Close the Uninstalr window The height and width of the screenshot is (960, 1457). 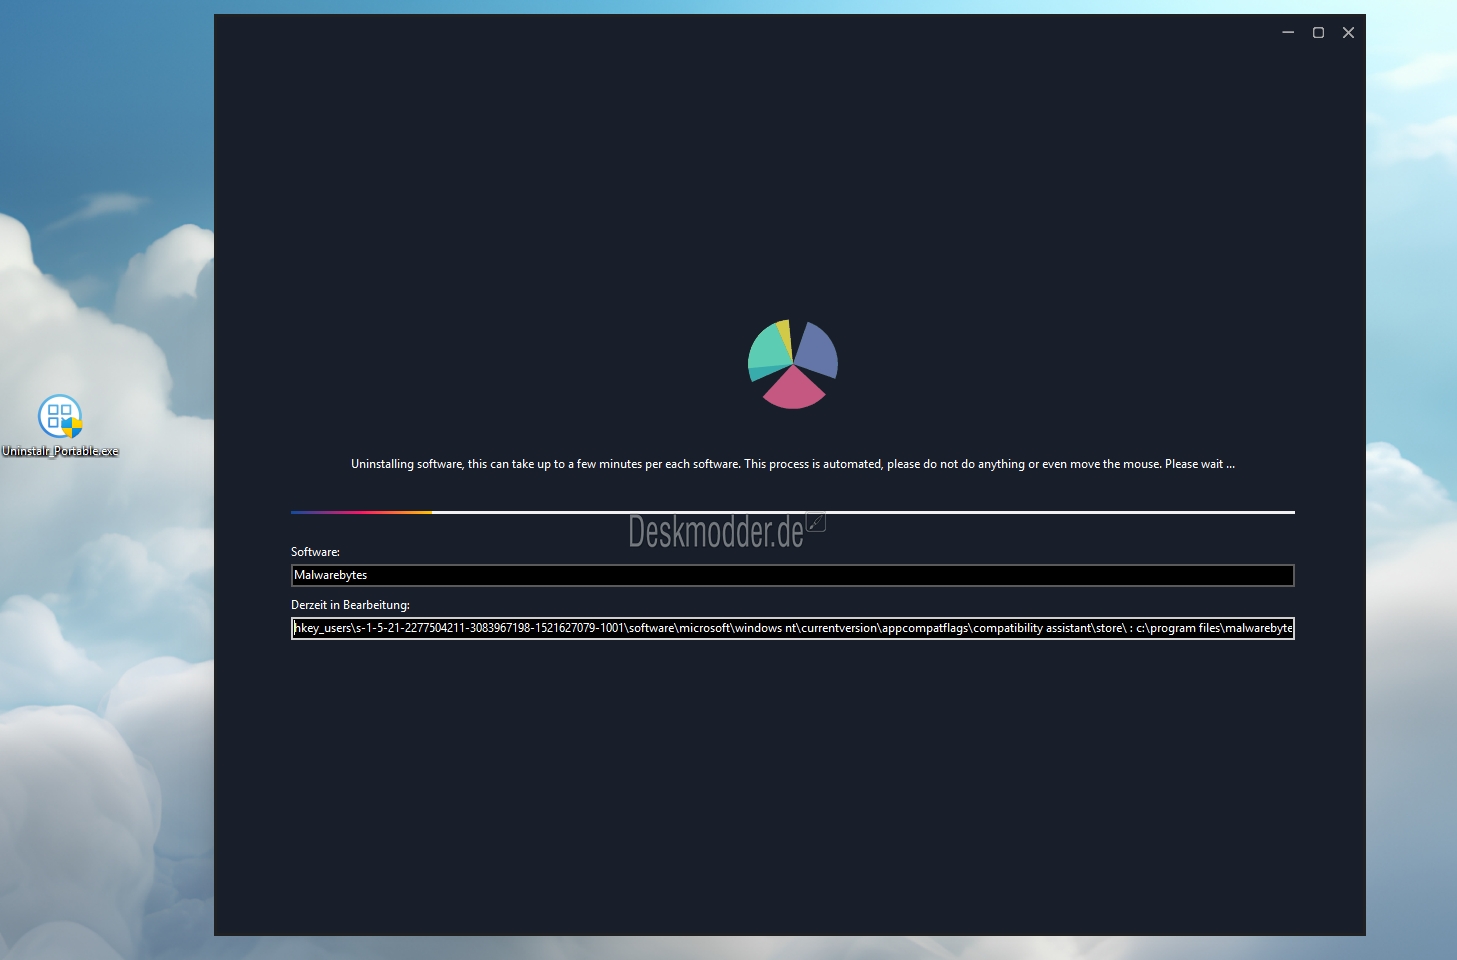point(1348,33)
